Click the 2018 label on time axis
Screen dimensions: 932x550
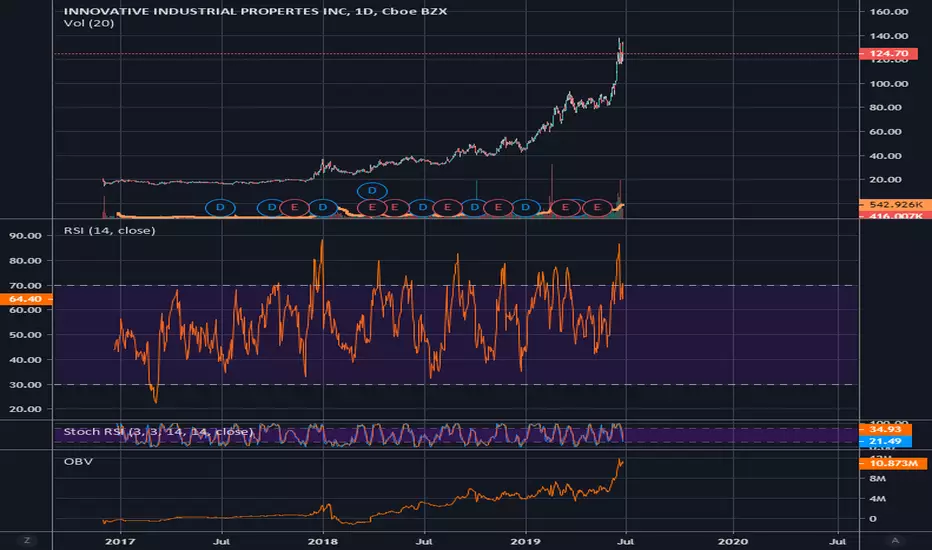tap(323, 542)
